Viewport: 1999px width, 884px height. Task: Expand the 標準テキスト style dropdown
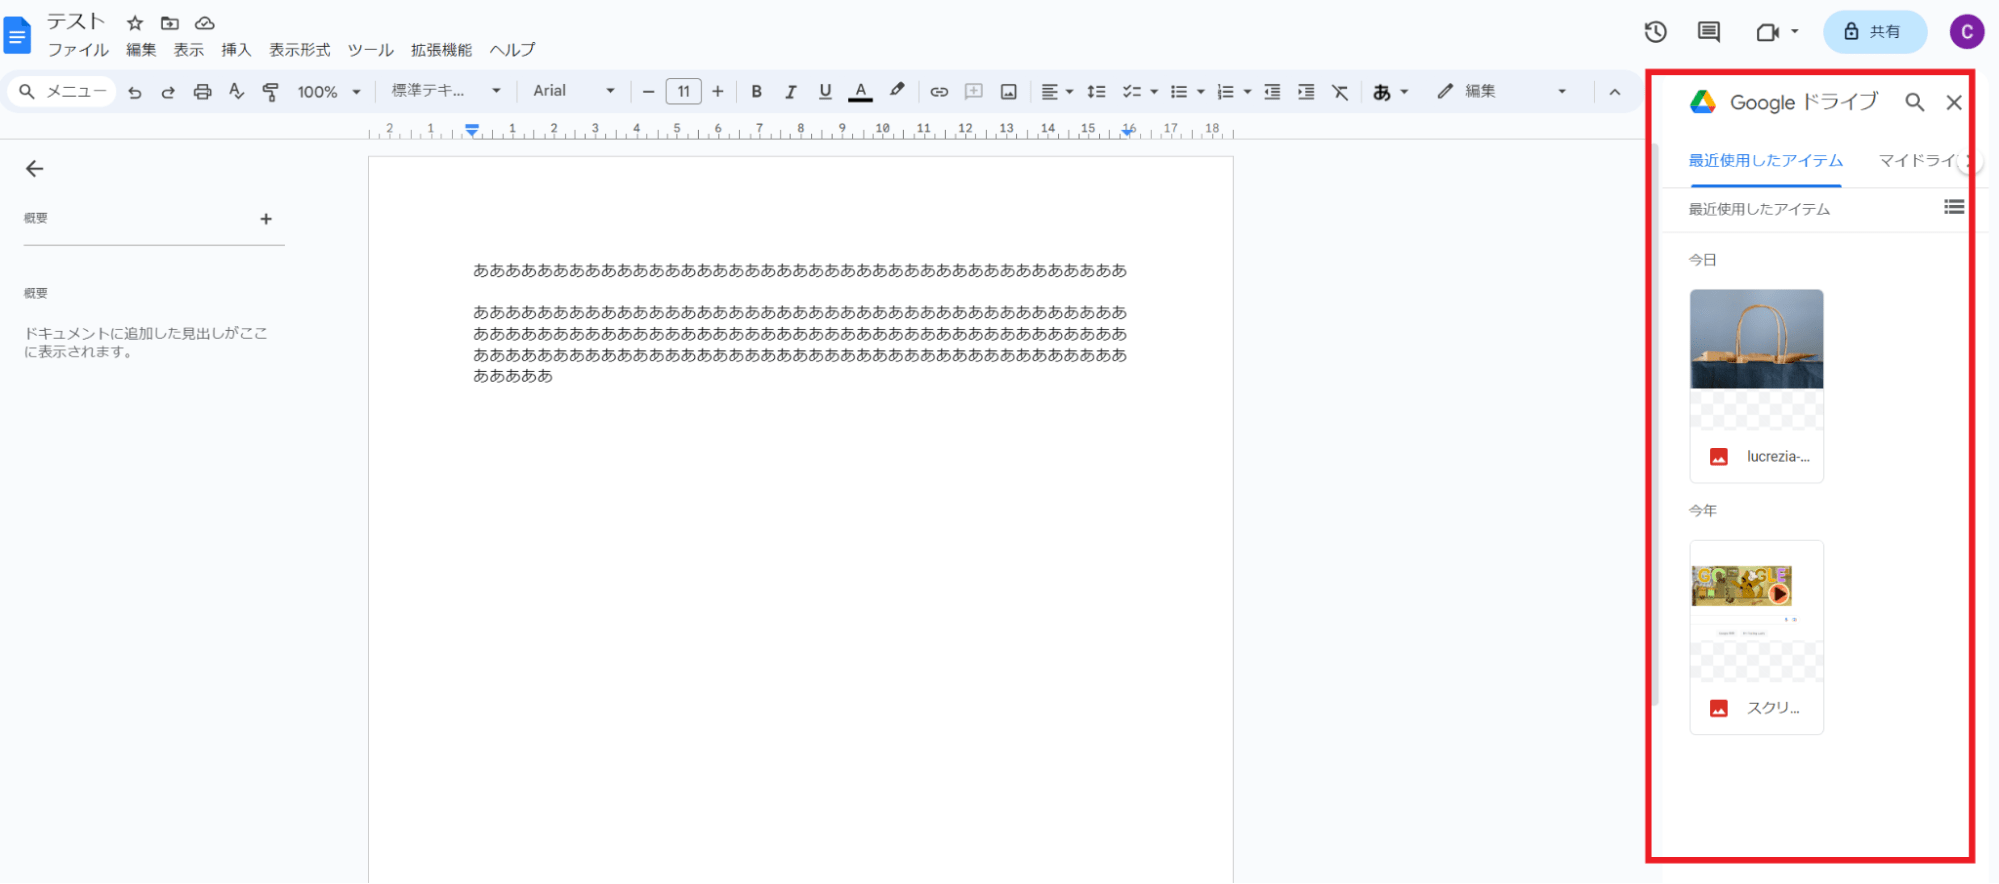[x=445, y=91]
